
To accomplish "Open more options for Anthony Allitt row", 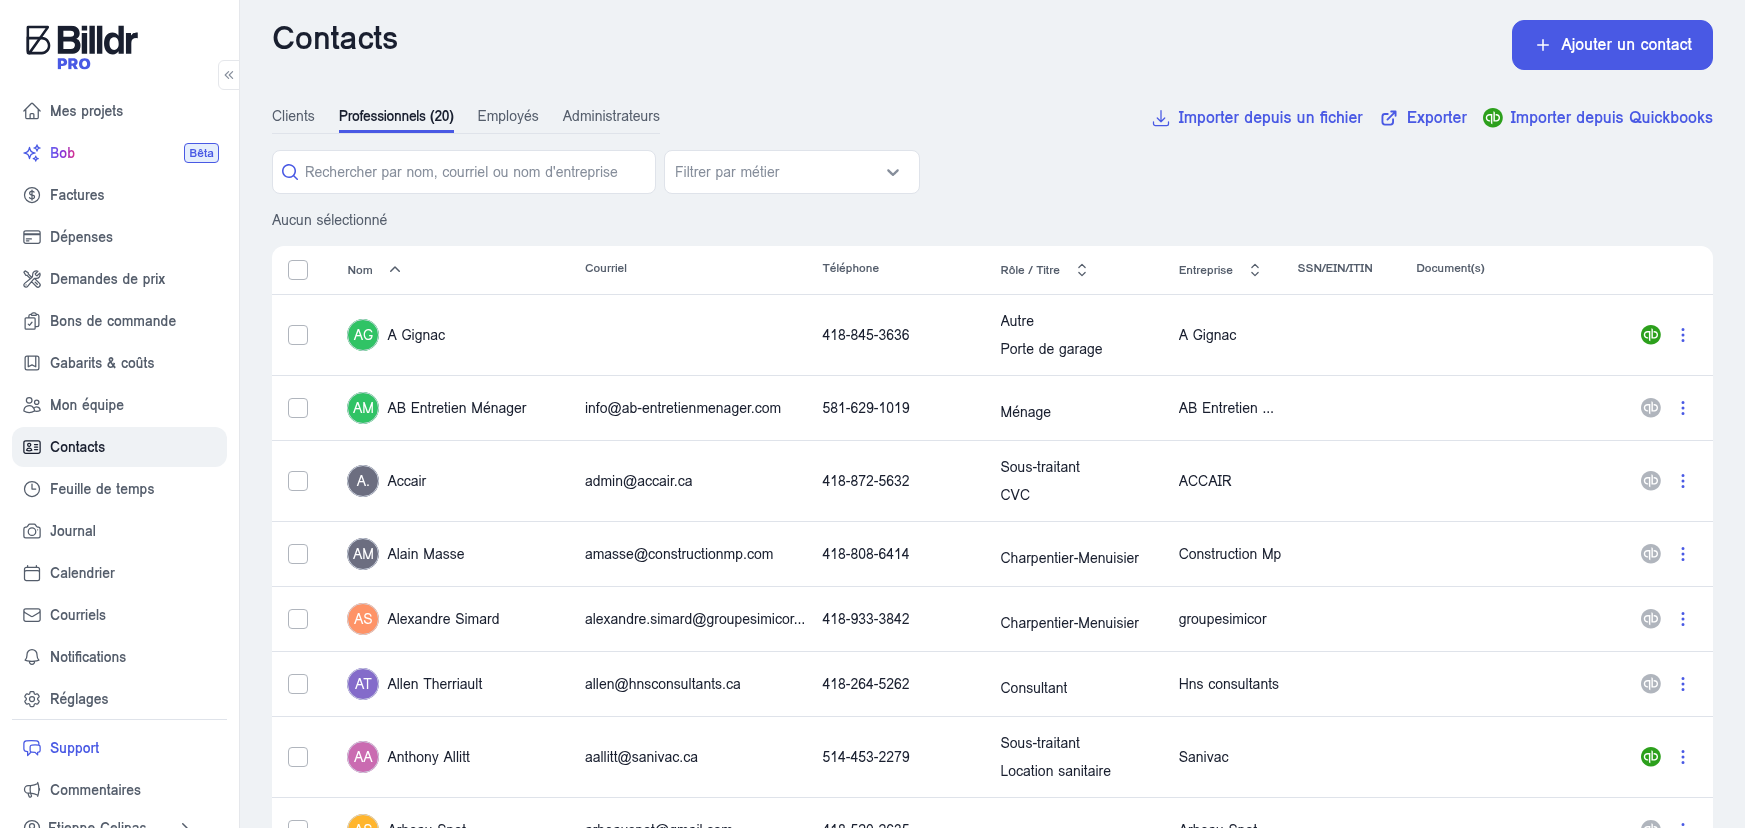I will (1683, 757).
